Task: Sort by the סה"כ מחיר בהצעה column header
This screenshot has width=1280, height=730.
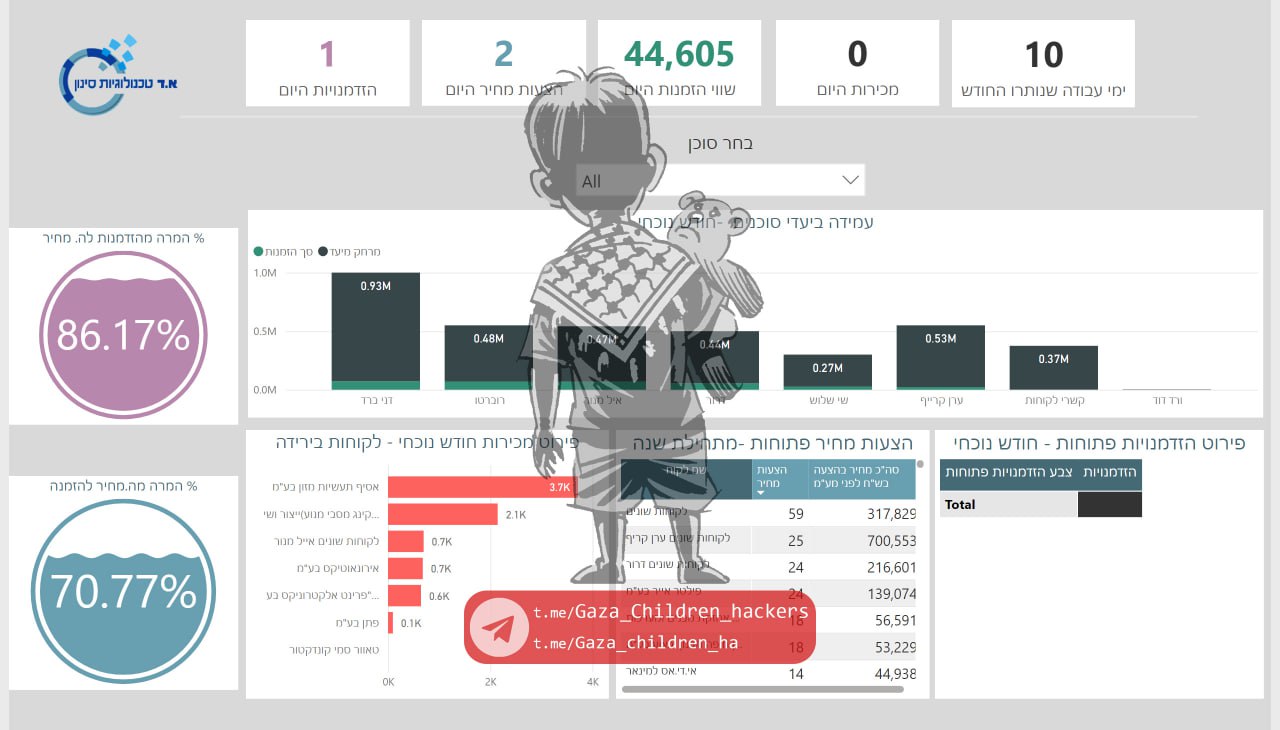Action: click(x=861, y=480)
